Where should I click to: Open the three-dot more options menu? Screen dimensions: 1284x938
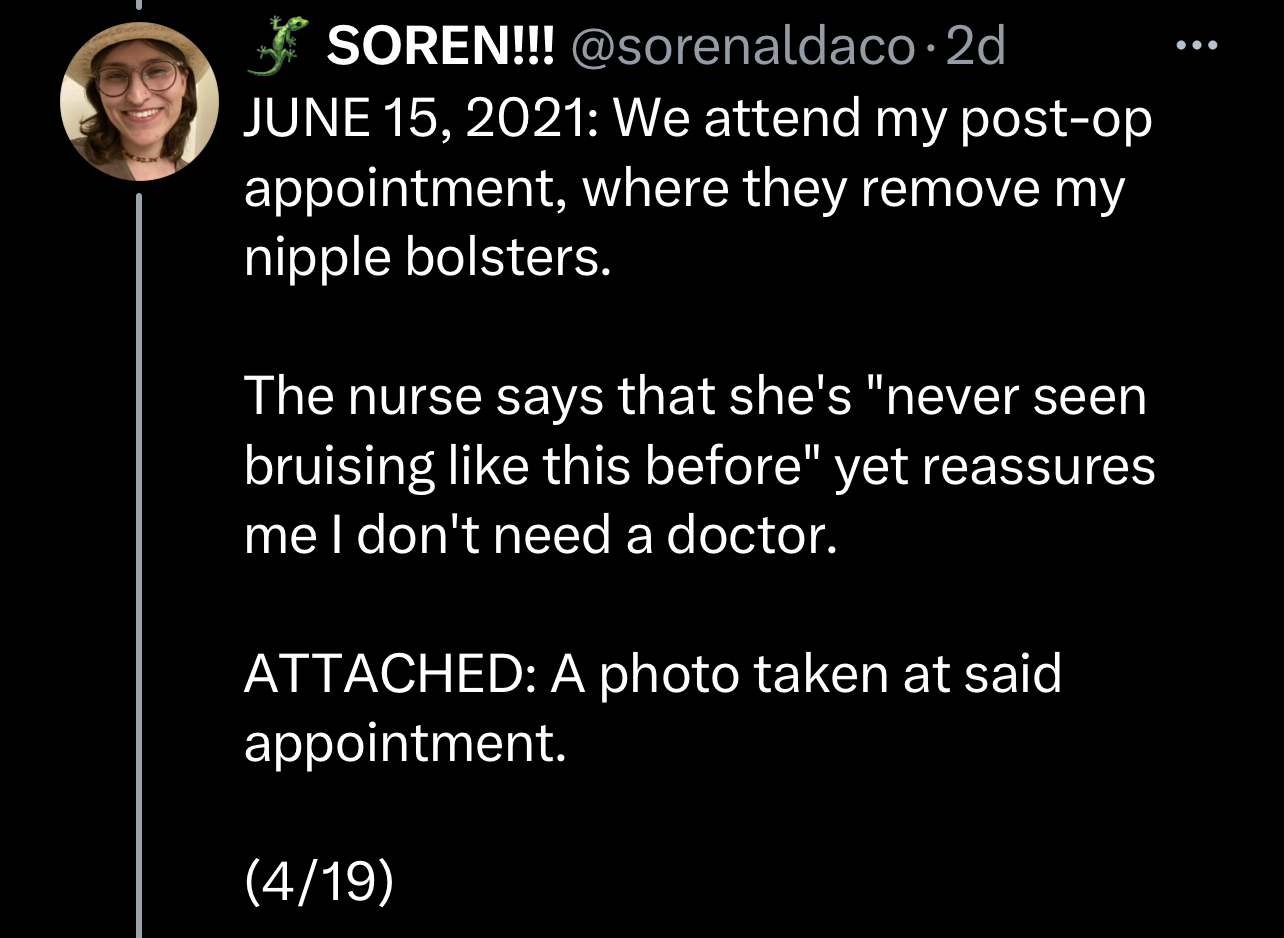pos(1195,46)
